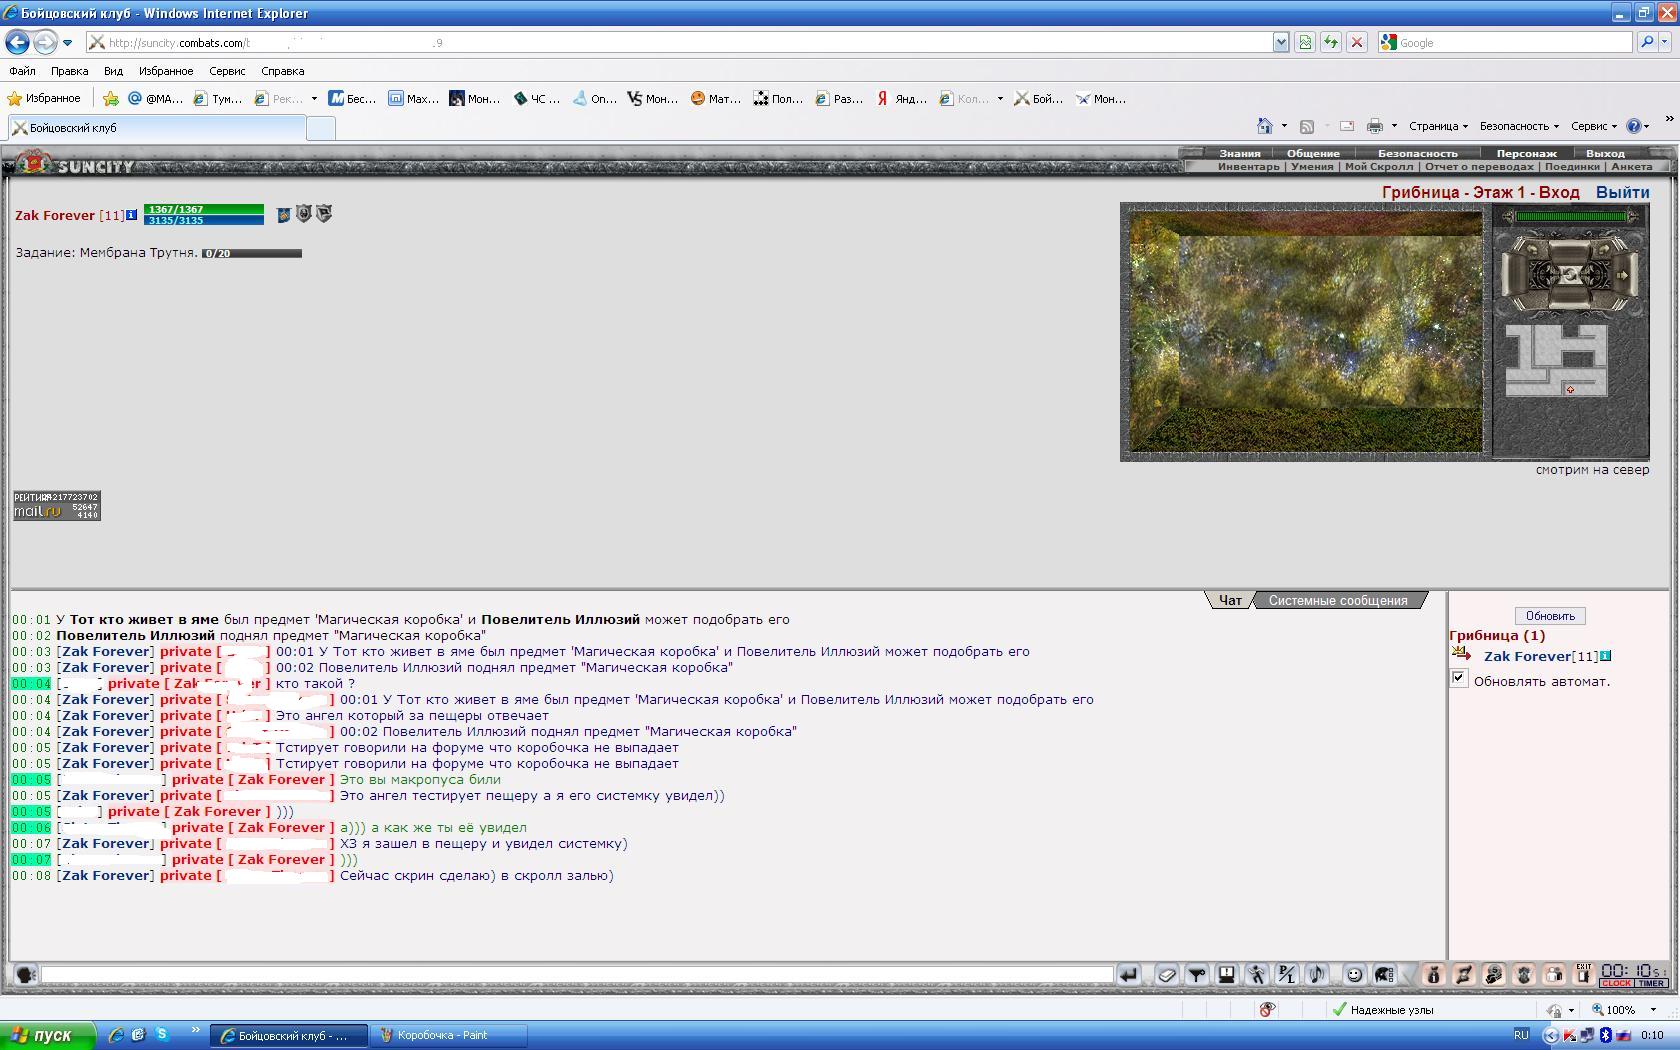Open the search provider dropdown arrow
The width and height of the screenshot is (1680, 1050).
[1664, 42]
